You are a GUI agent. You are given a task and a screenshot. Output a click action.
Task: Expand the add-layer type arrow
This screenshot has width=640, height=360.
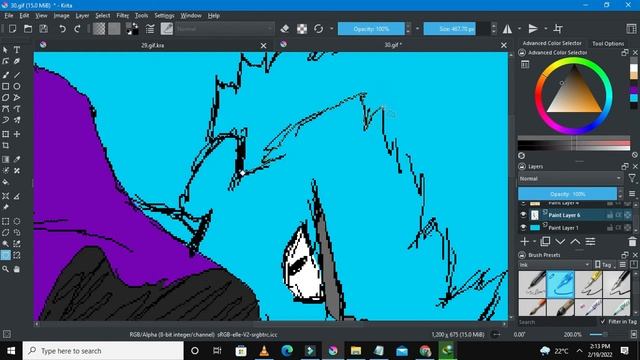point(534,242)
